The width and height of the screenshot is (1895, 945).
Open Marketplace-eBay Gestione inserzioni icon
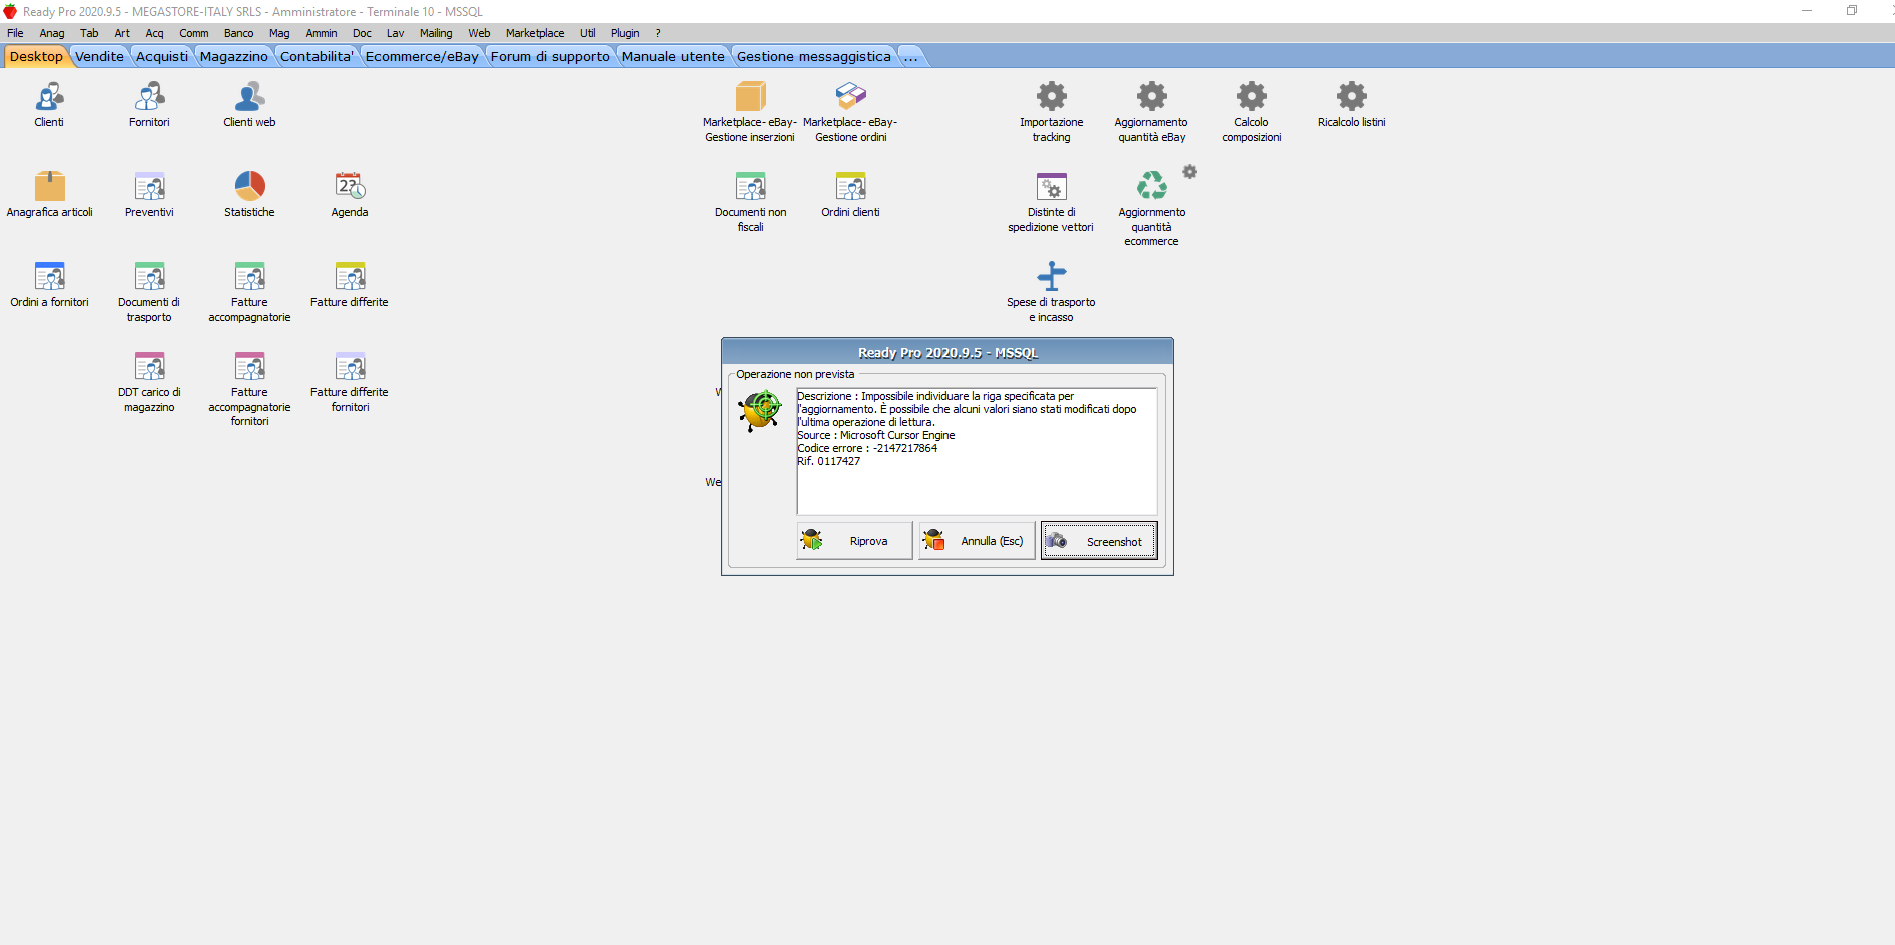[x=750, y=97]
